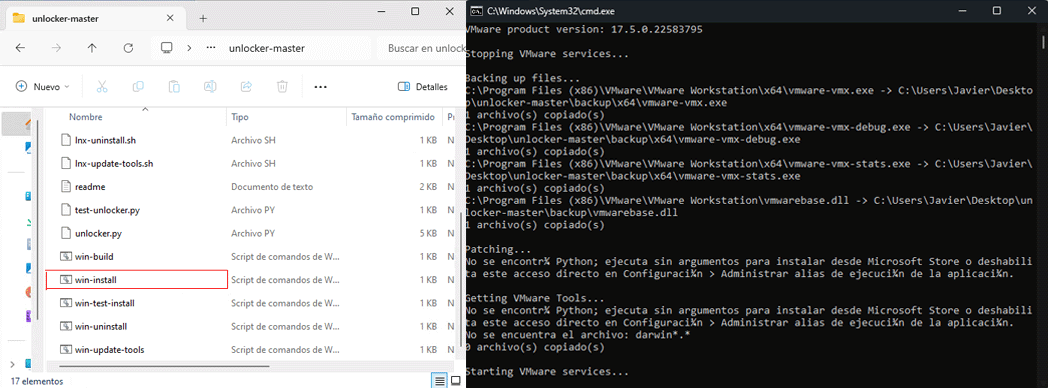Viewport: 1048px width, 388px height.
Task: Add a new Explorer tab
Action: click(x=203, y=18)
